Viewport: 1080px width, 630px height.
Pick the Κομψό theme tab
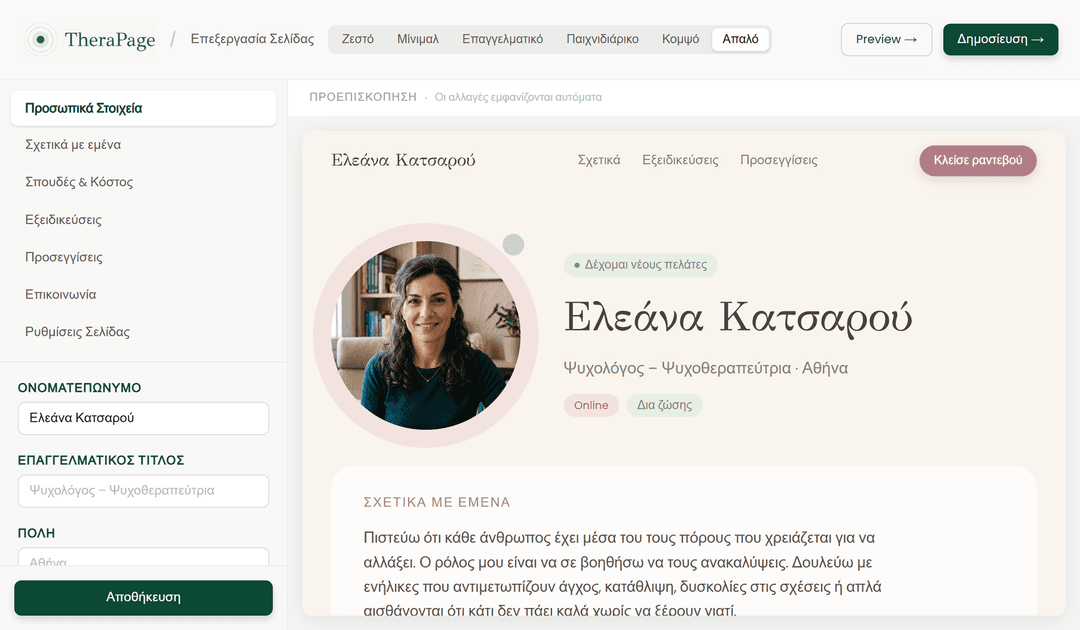coord(680,39)
